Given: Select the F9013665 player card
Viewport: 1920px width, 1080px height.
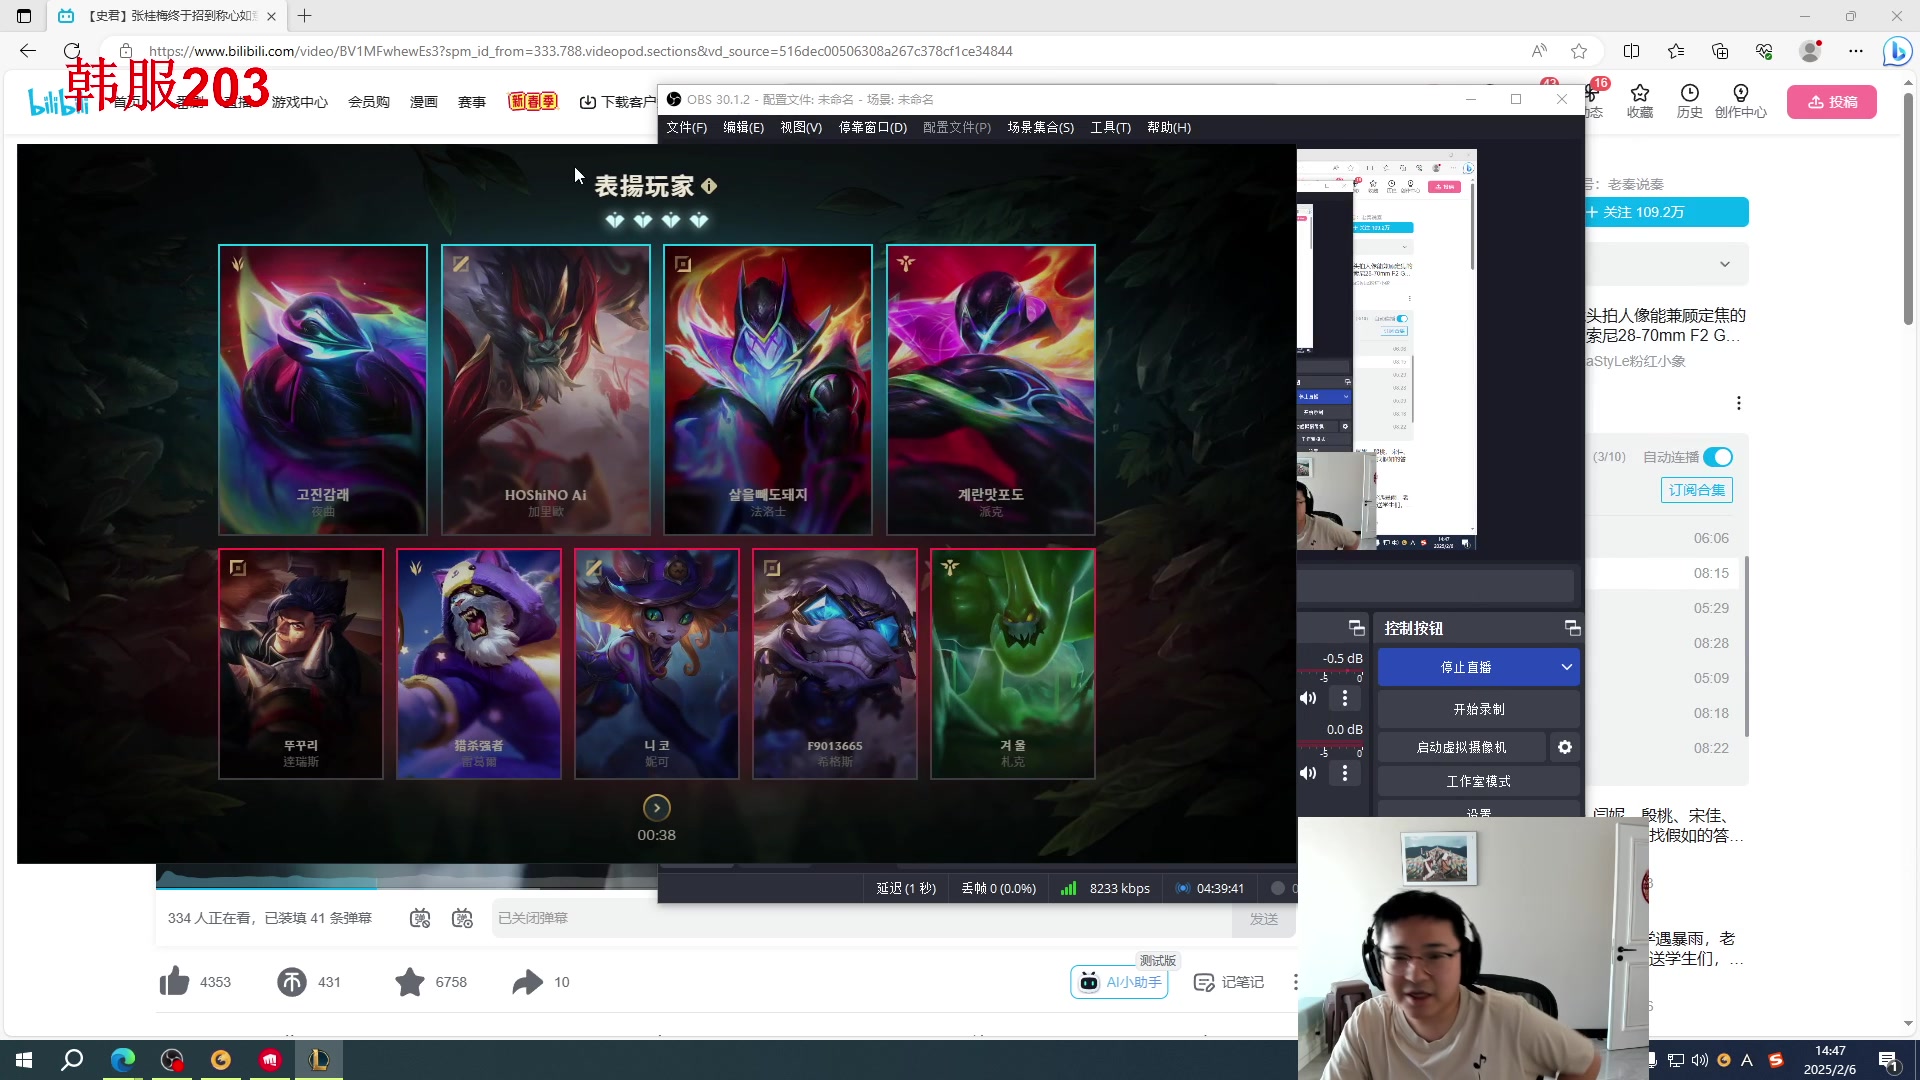Looking at the screenshot, I should point(835,664).
